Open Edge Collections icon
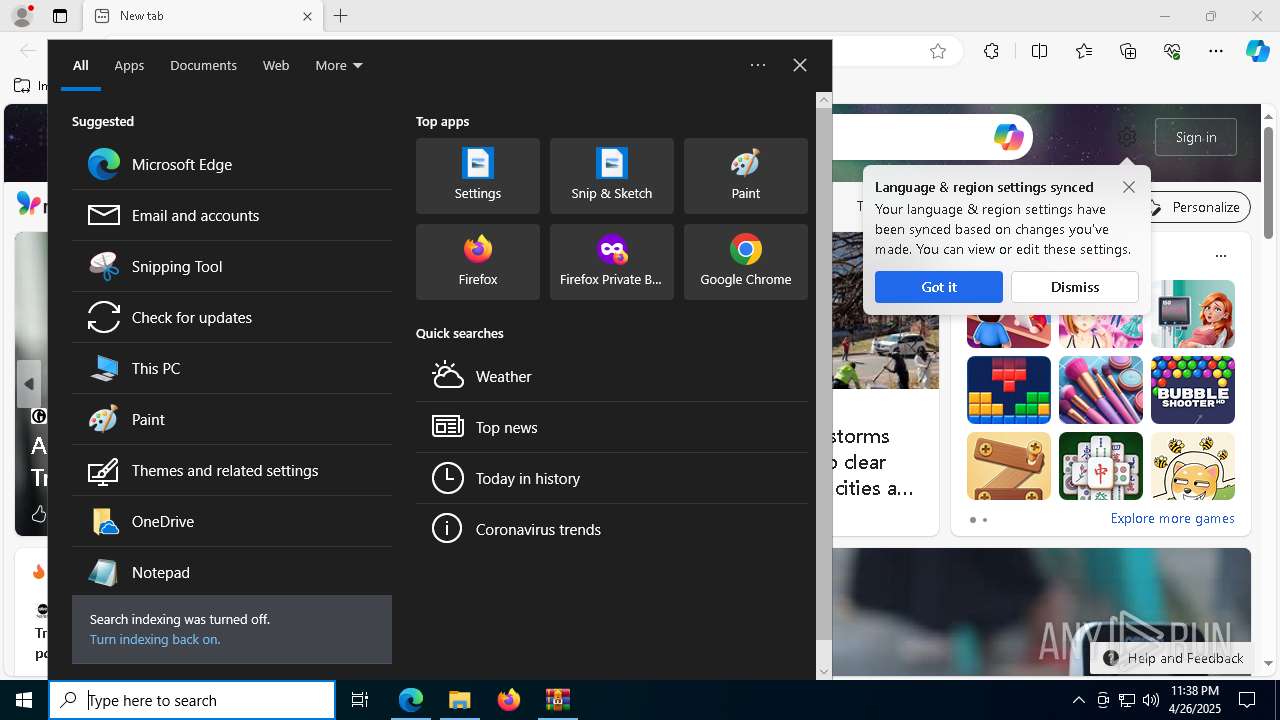1280x720 pixels. pos(1128,51)
